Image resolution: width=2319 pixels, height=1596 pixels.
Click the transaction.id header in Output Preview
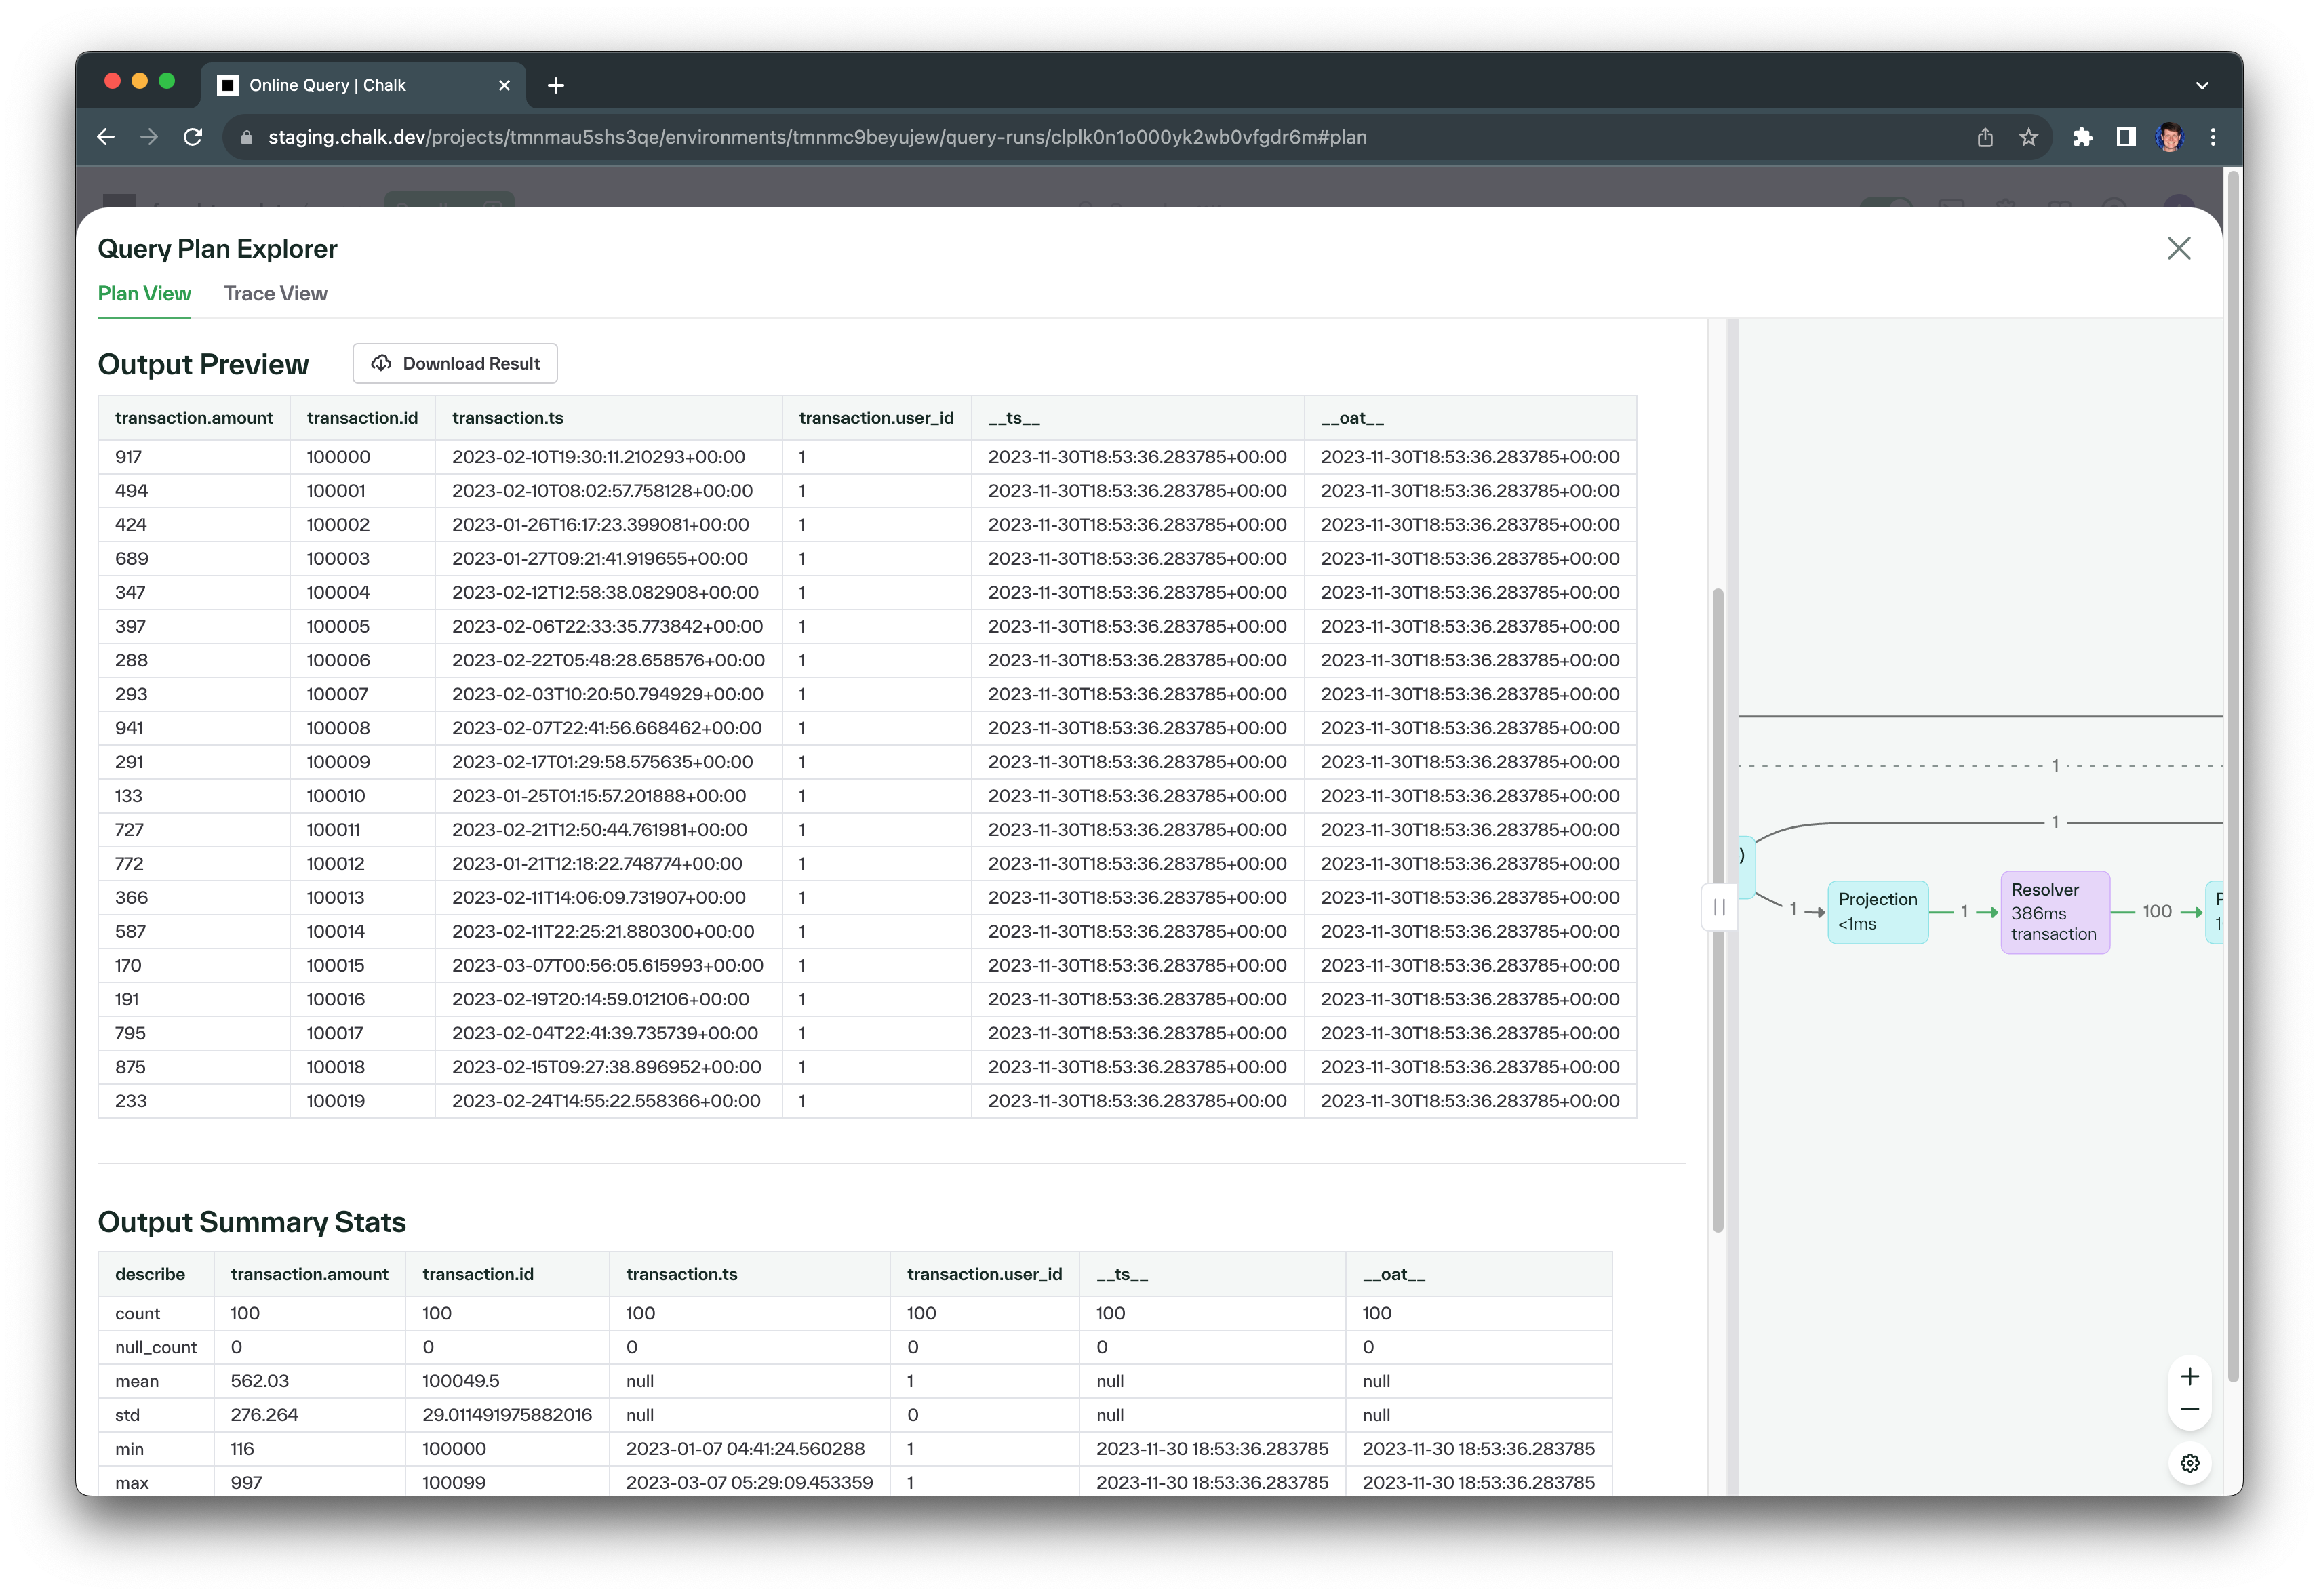pos(362,418)
